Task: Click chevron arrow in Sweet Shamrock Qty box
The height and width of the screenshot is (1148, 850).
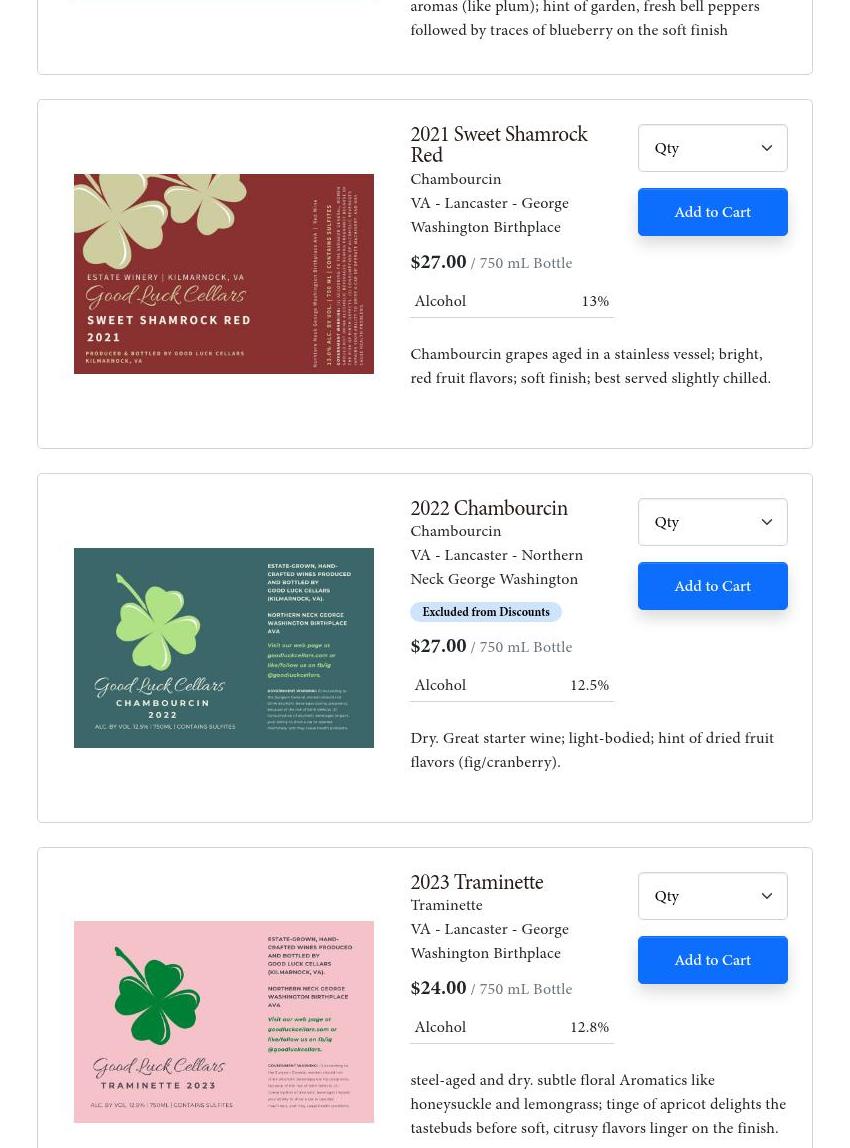Action: pyautogui.click(x=767, y=148)
